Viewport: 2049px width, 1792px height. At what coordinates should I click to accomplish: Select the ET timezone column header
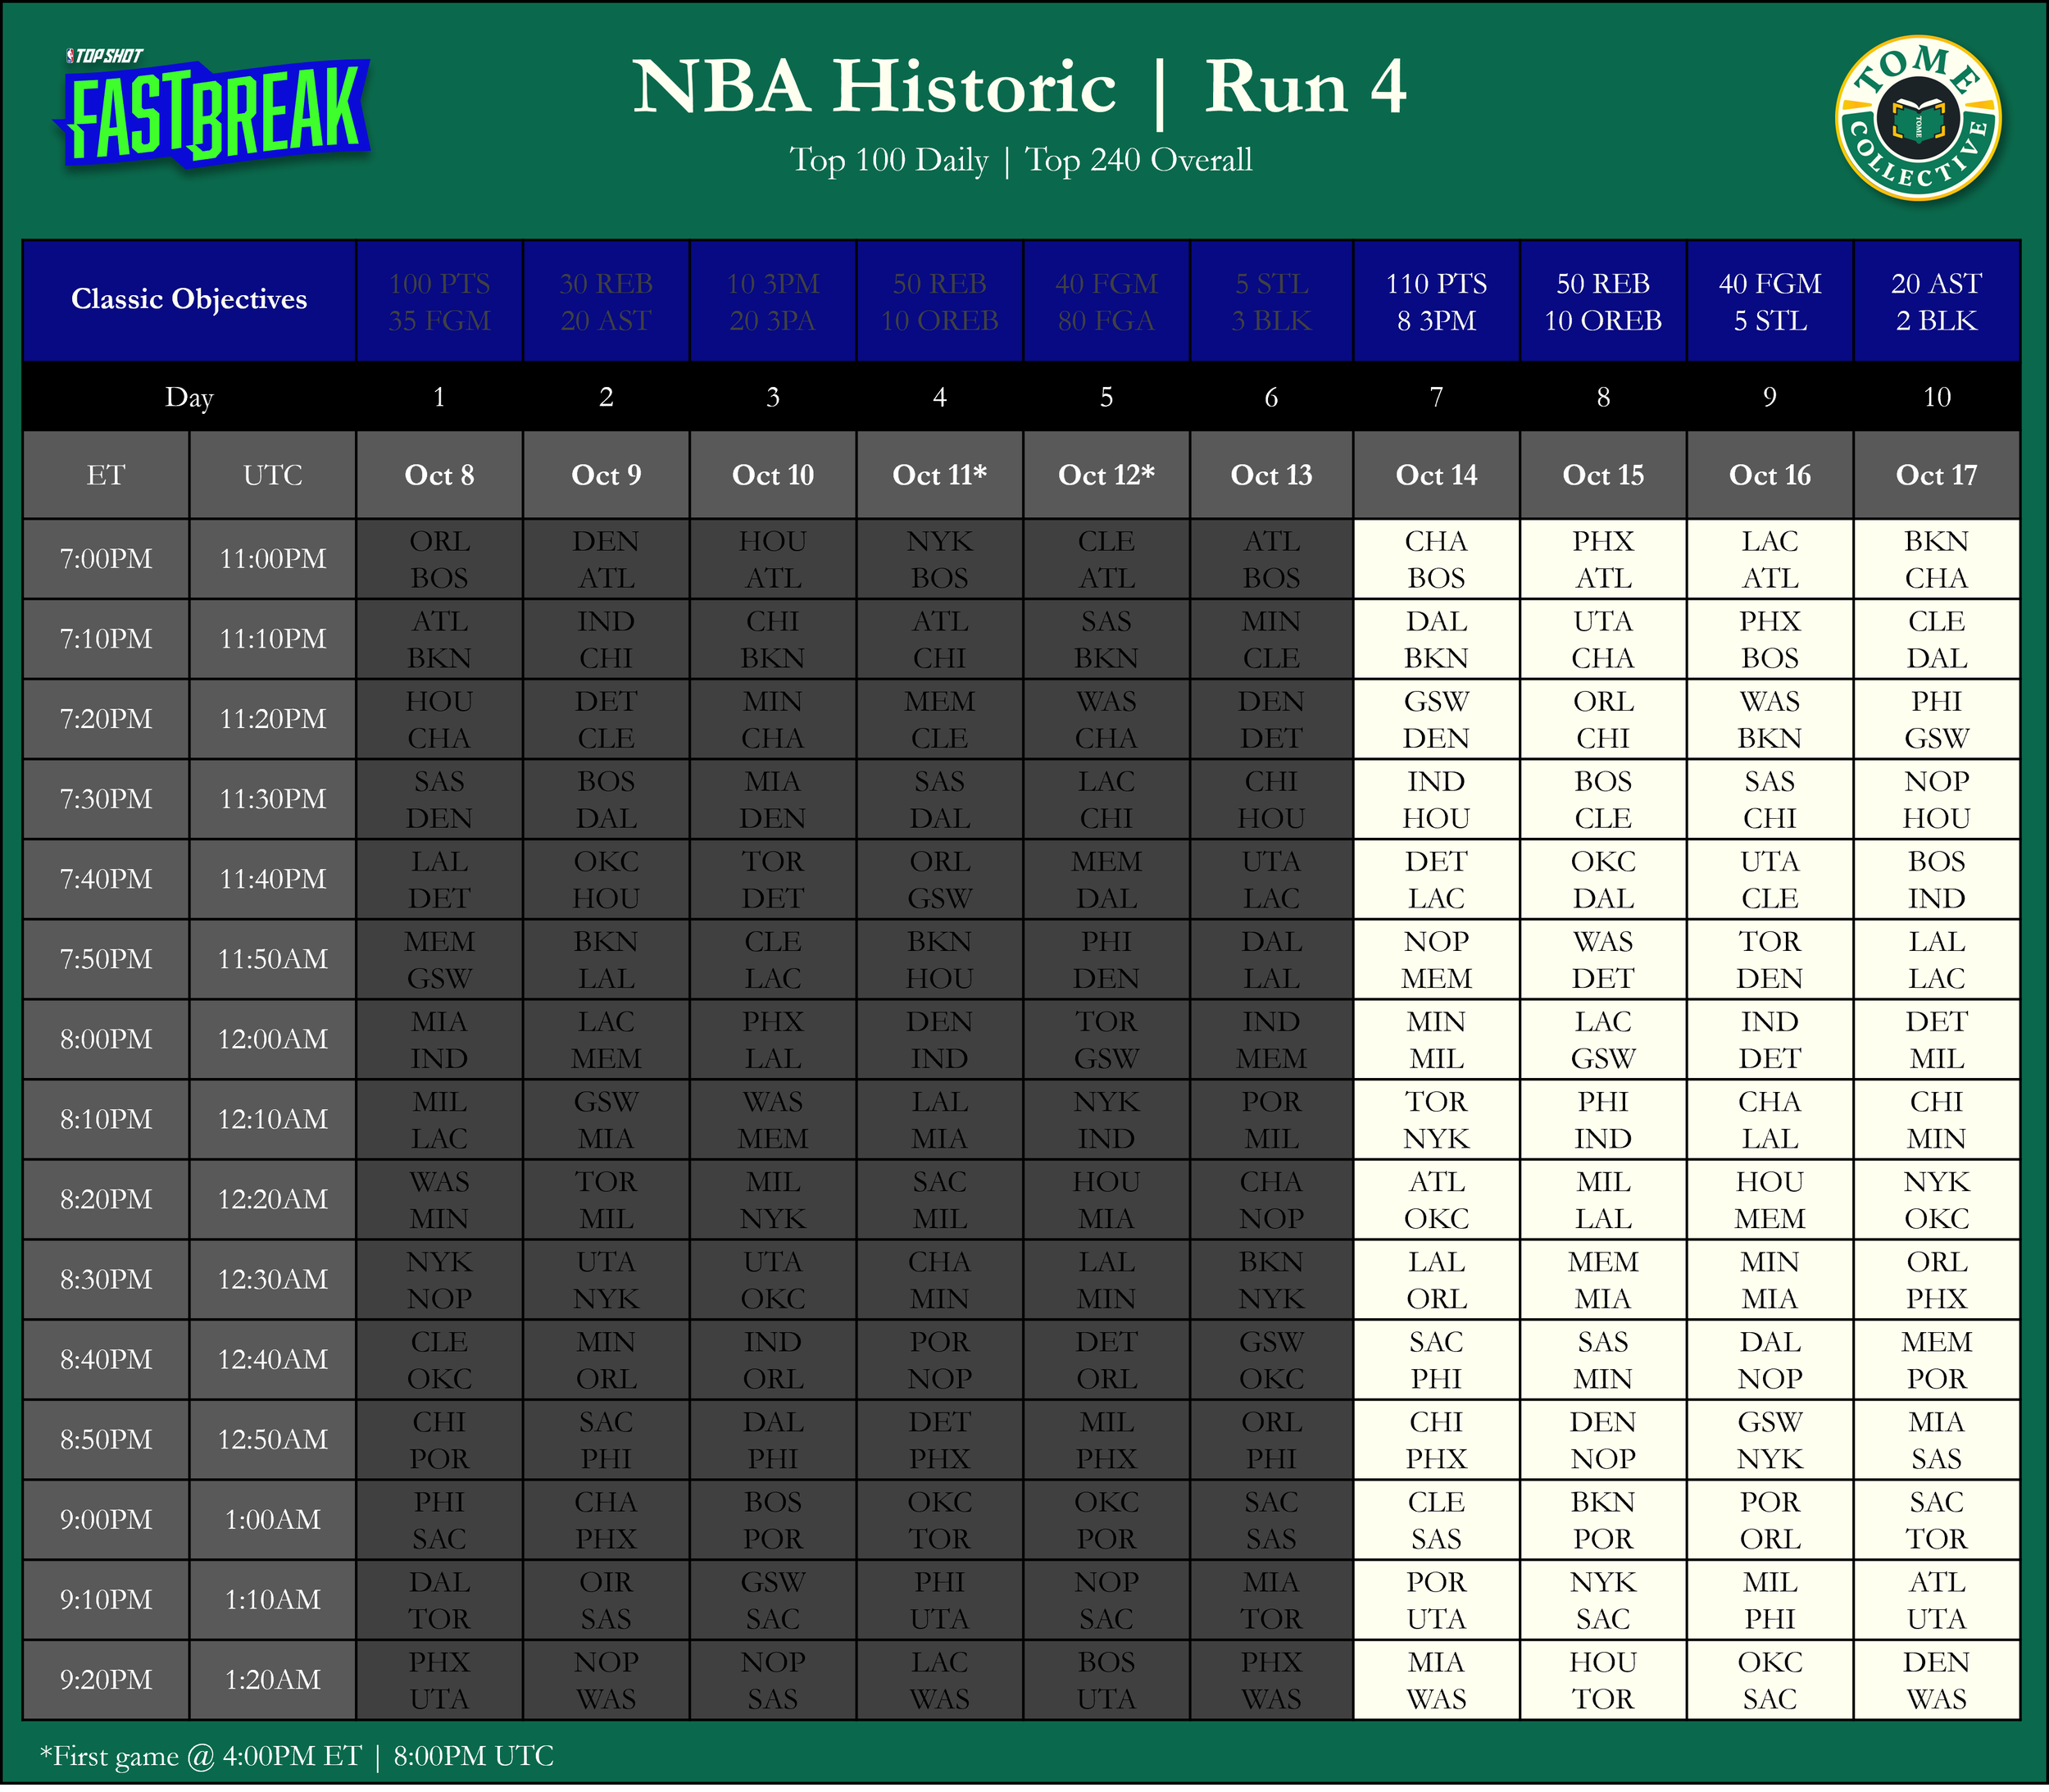point(106,475)
